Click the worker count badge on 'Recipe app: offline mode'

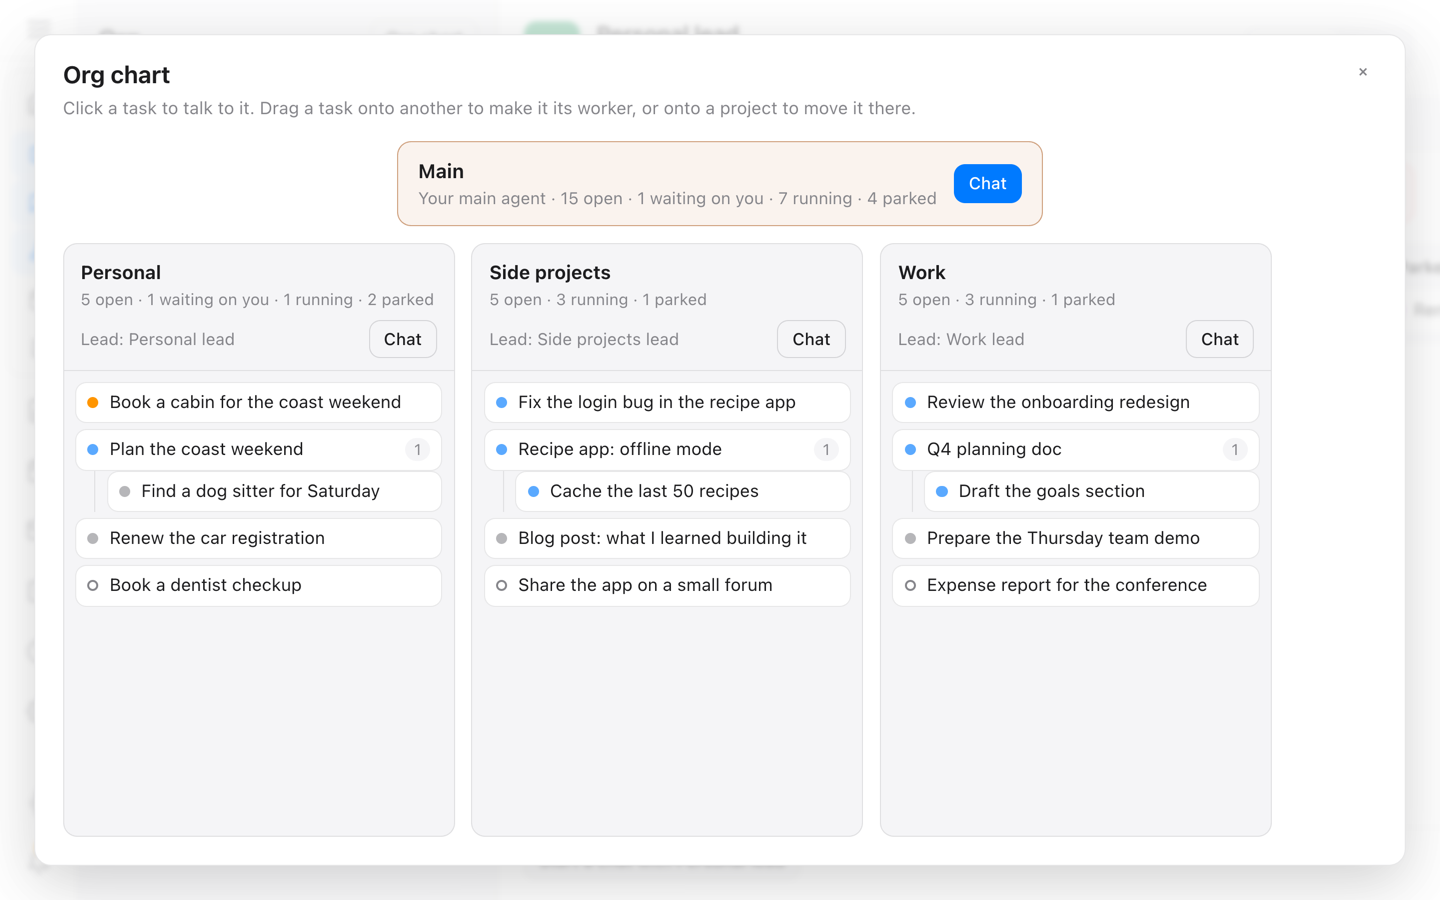point(826,450)
